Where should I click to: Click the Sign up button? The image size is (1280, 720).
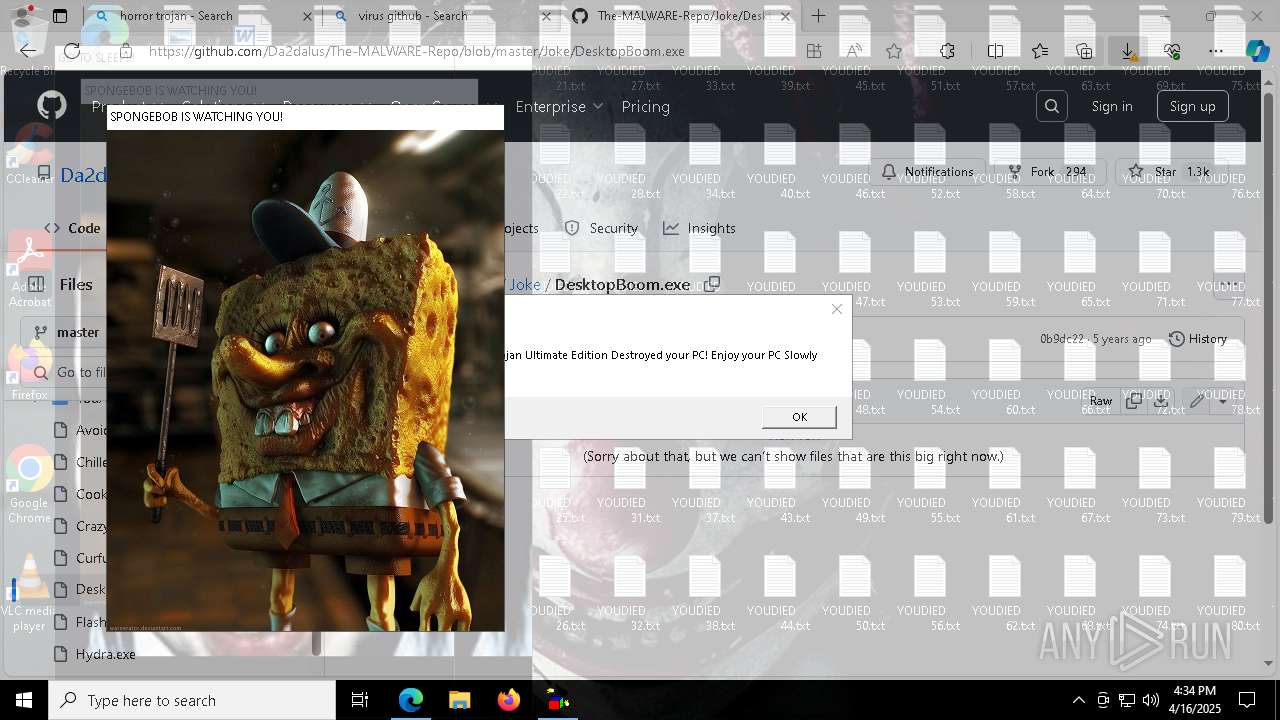tap(1192, 106)
